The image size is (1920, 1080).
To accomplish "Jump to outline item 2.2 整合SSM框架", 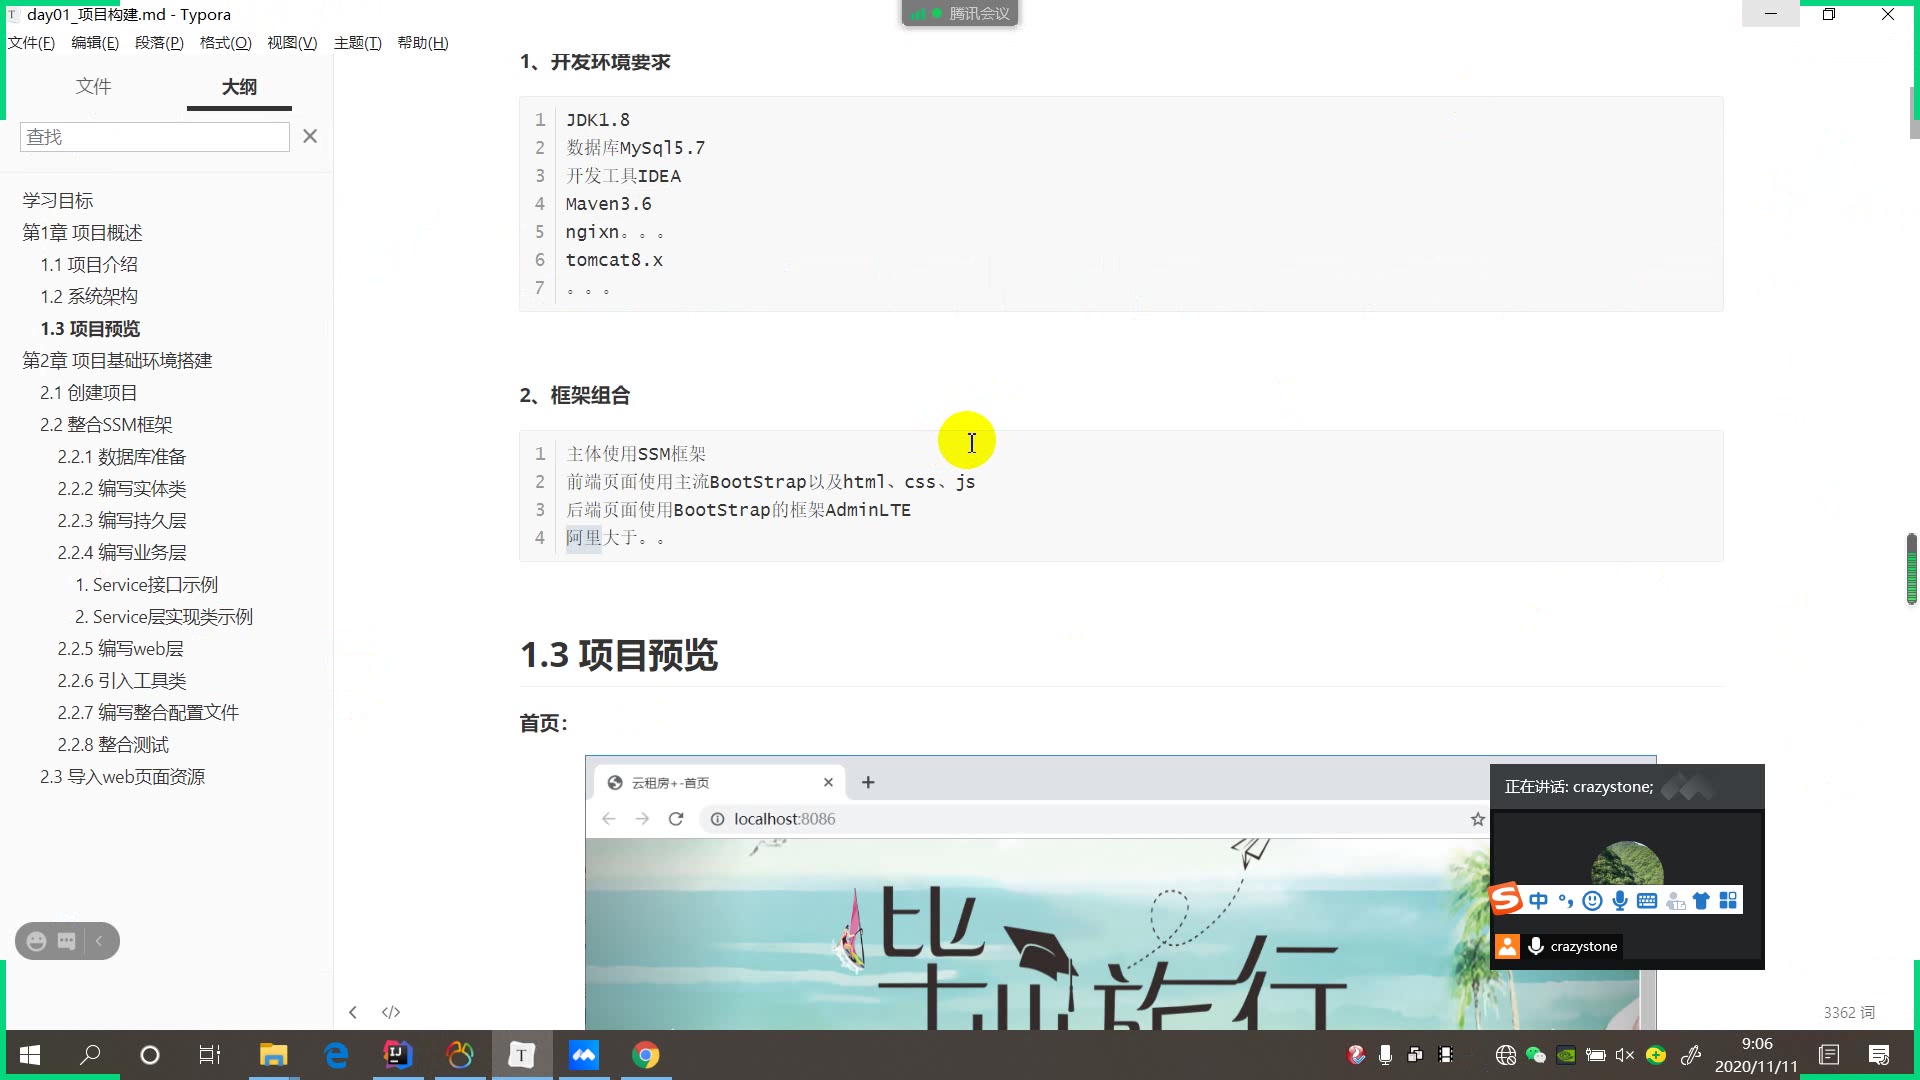I will (x=106, y=425).
